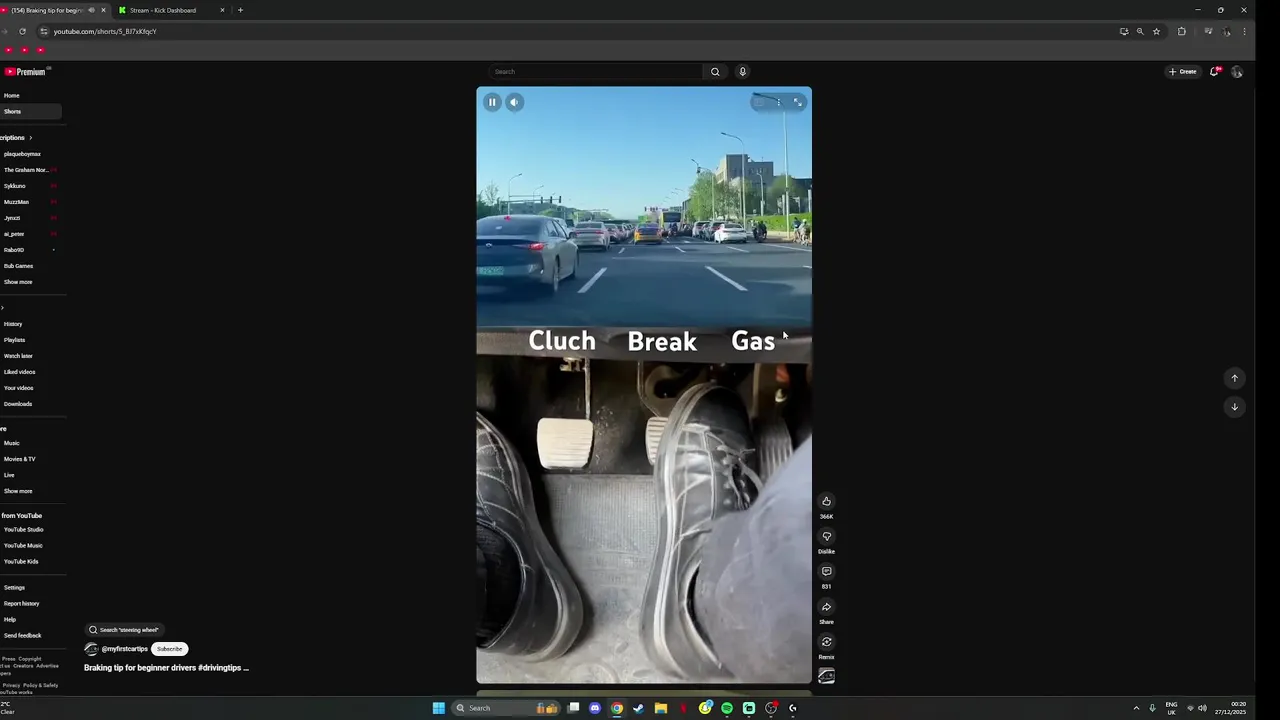Click the YouTube Premium logo
Screen dimensions: 1280x720
[x=25, y=72]
